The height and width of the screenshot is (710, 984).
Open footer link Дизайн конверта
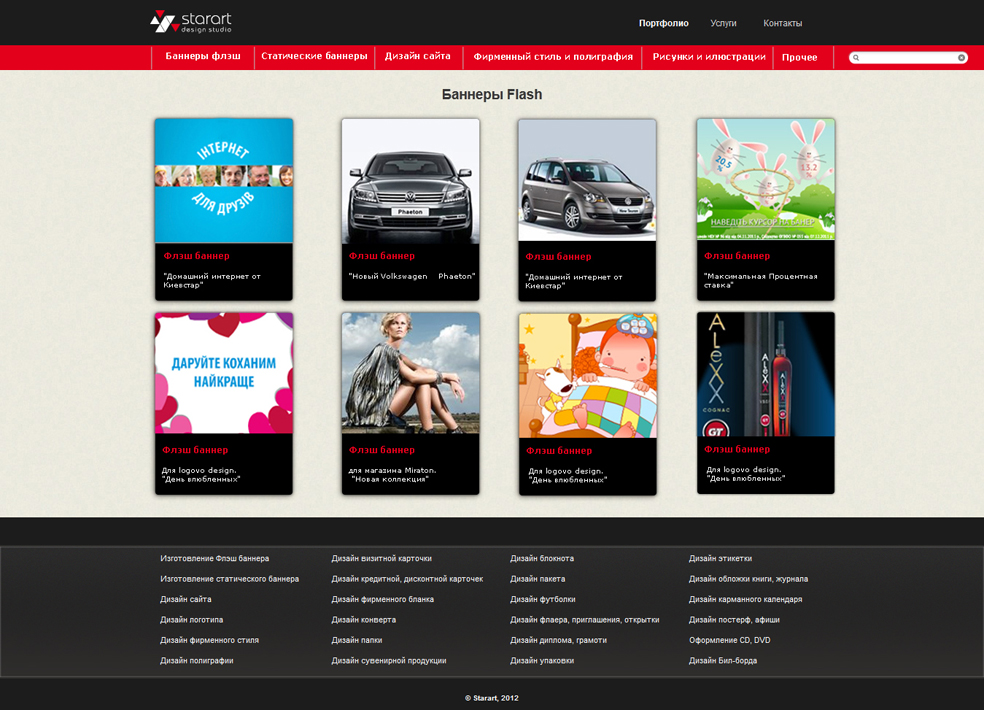[364, 620]
